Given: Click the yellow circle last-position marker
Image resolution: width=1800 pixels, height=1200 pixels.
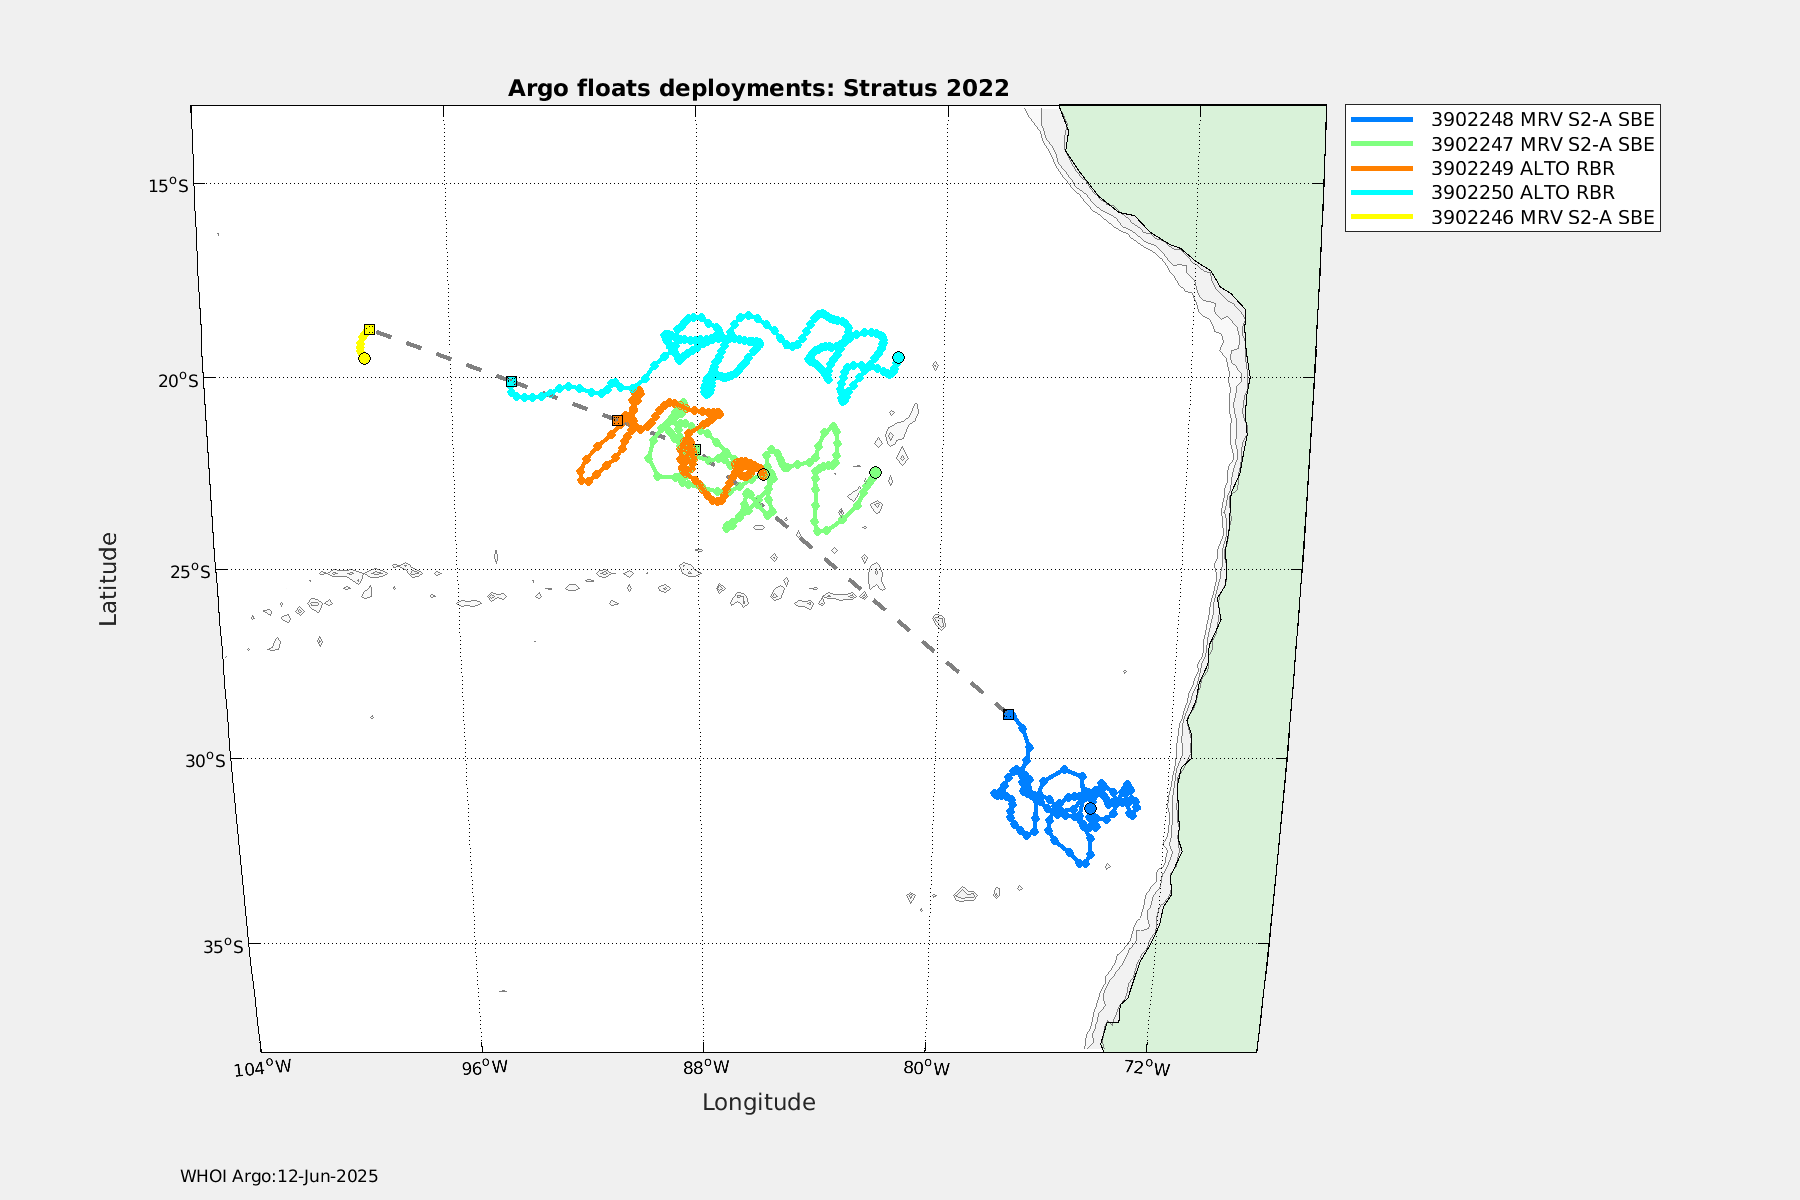Looking at the screenshot, I should pos(364,358).
